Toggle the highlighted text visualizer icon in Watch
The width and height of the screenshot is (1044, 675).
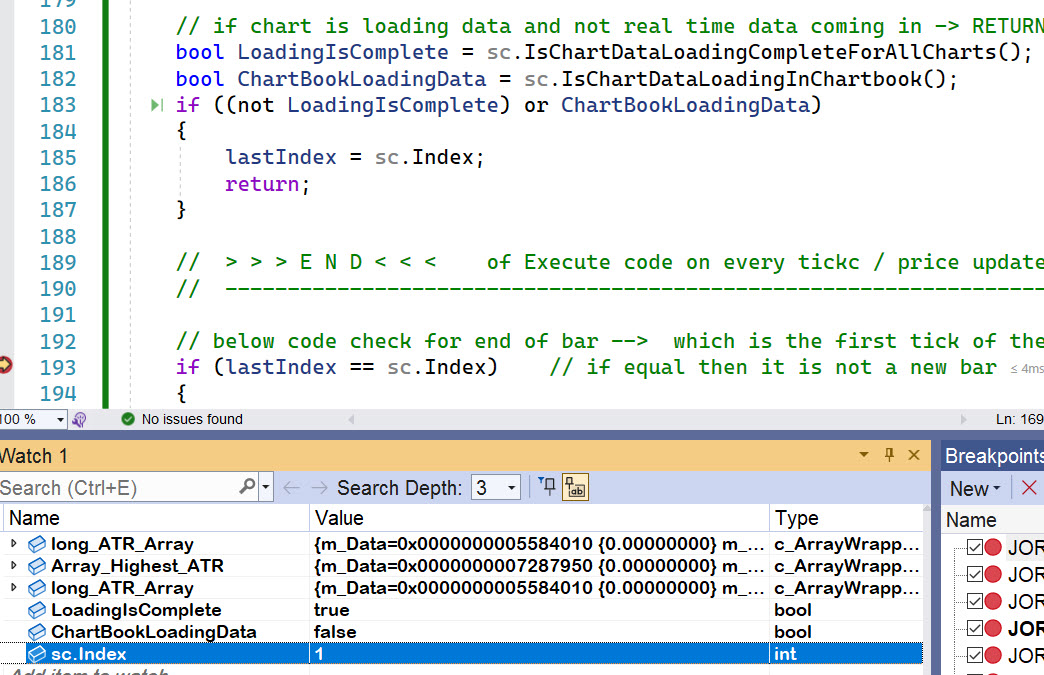click(x=575, y=487)
